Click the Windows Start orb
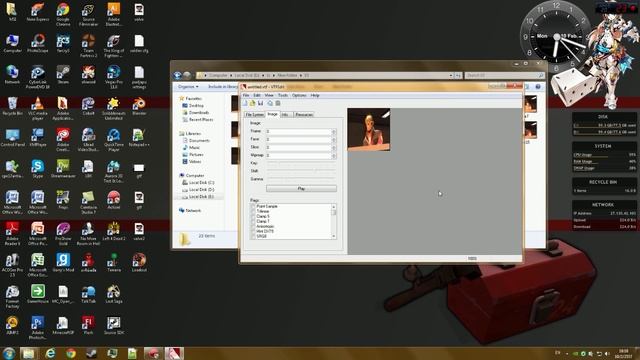 [x=9, y=353]
